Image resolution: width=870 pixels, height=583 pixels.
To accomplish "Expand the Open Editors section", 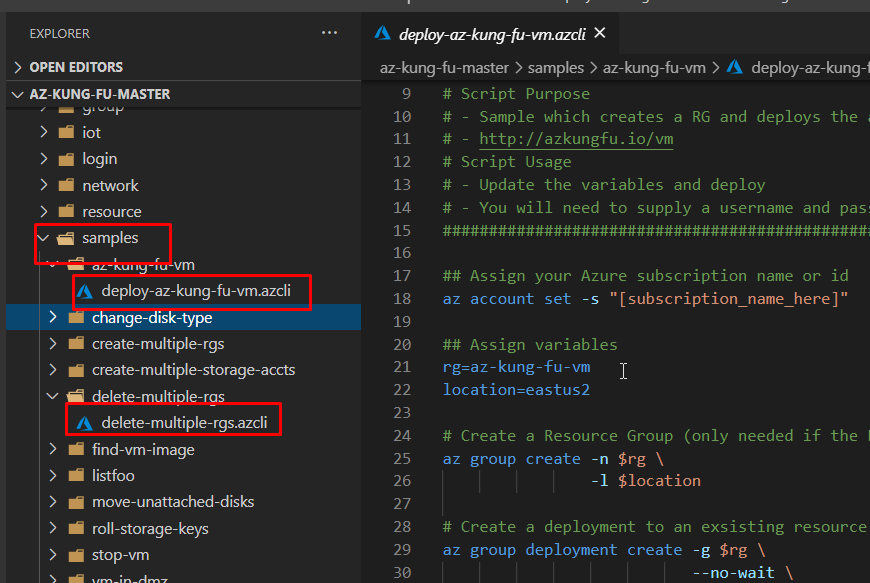I will point(18,67).
